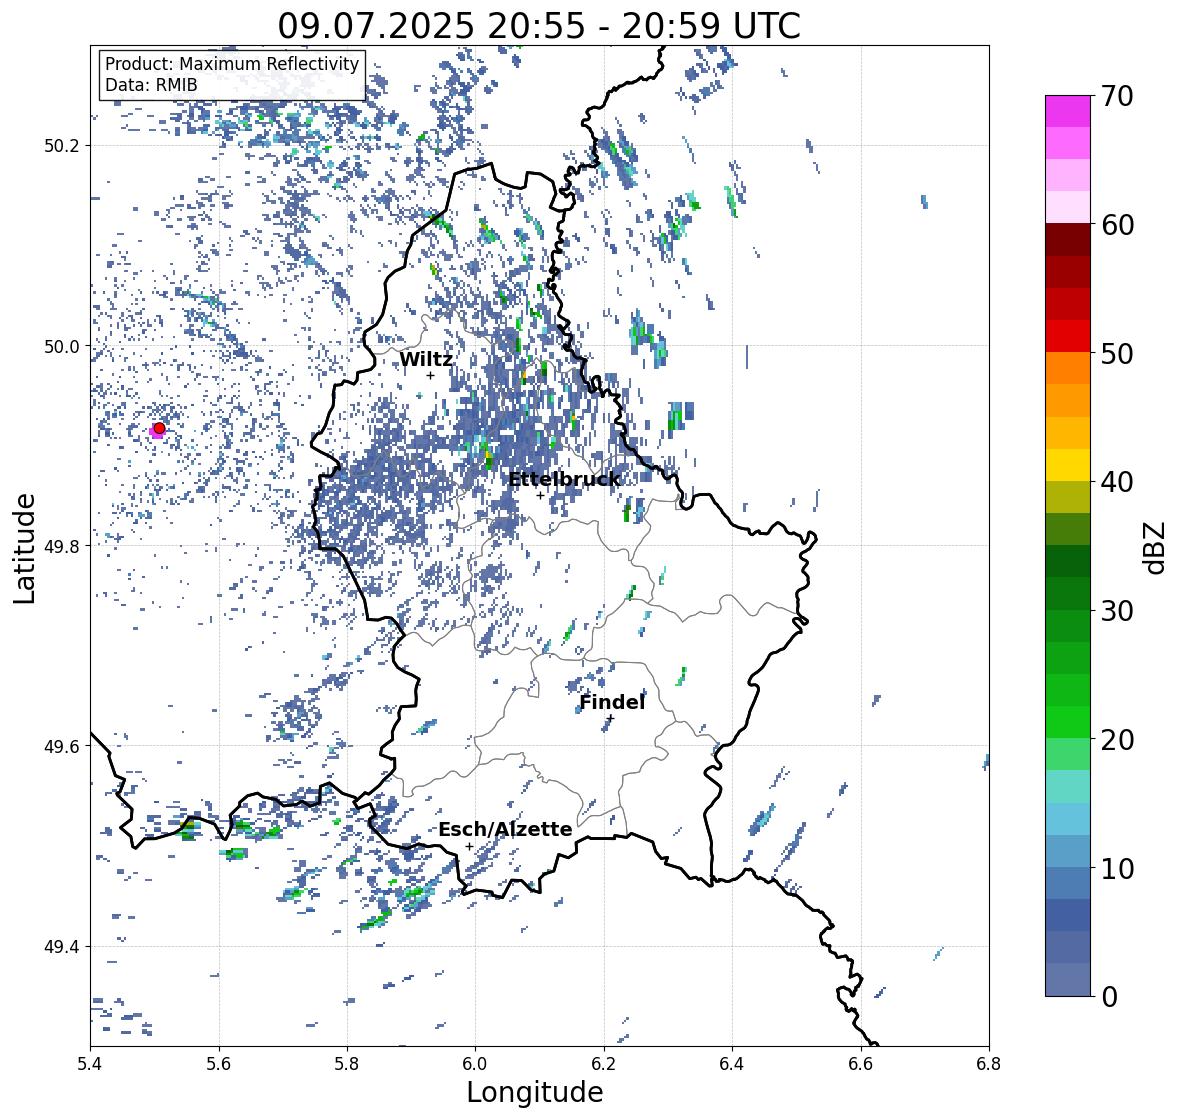Click the plus marker below Ettelbruck label
This screenshot has height=1117, width=1179.
coord(540,495)
